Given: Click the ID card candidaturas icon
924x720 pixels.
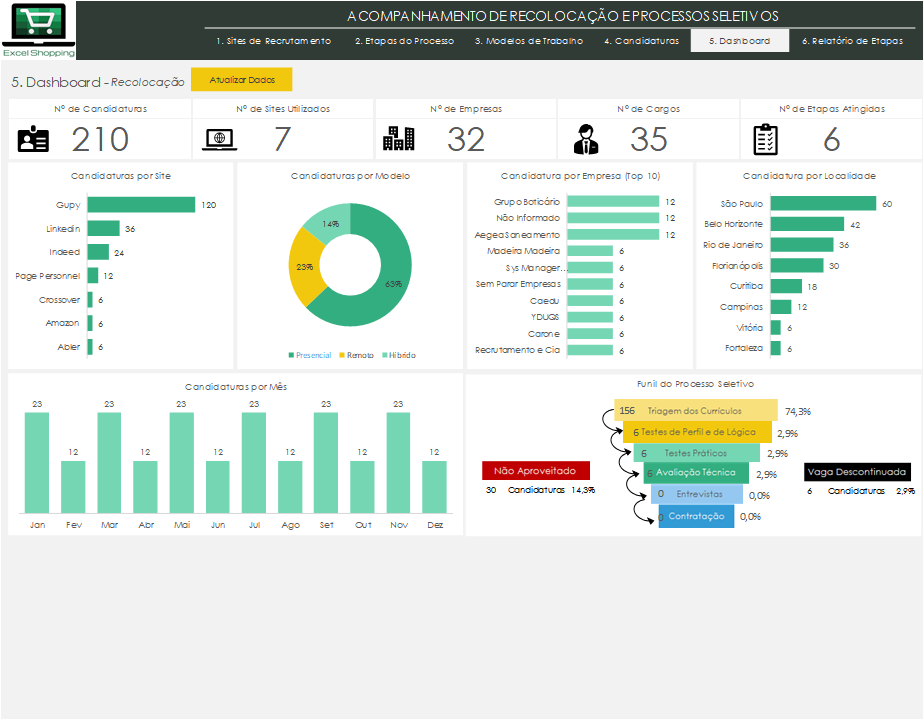Looking at the screenshot, I should pyautogui.click(x=33, y=140).
